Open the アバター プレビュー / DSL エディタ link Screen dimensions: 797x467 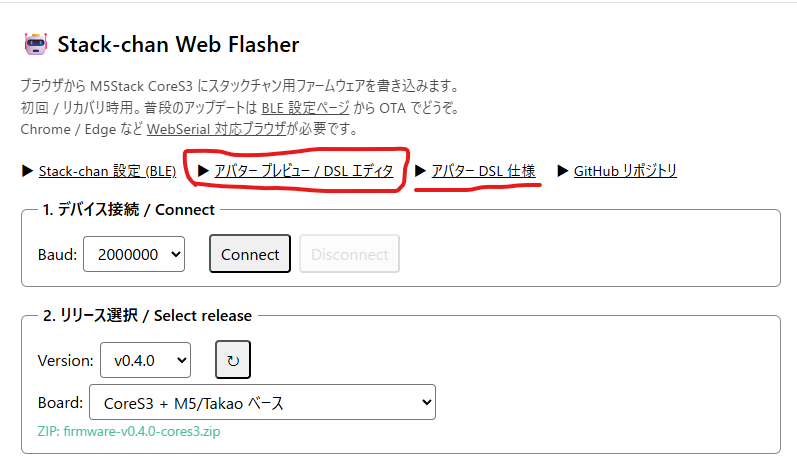[303, 171]
